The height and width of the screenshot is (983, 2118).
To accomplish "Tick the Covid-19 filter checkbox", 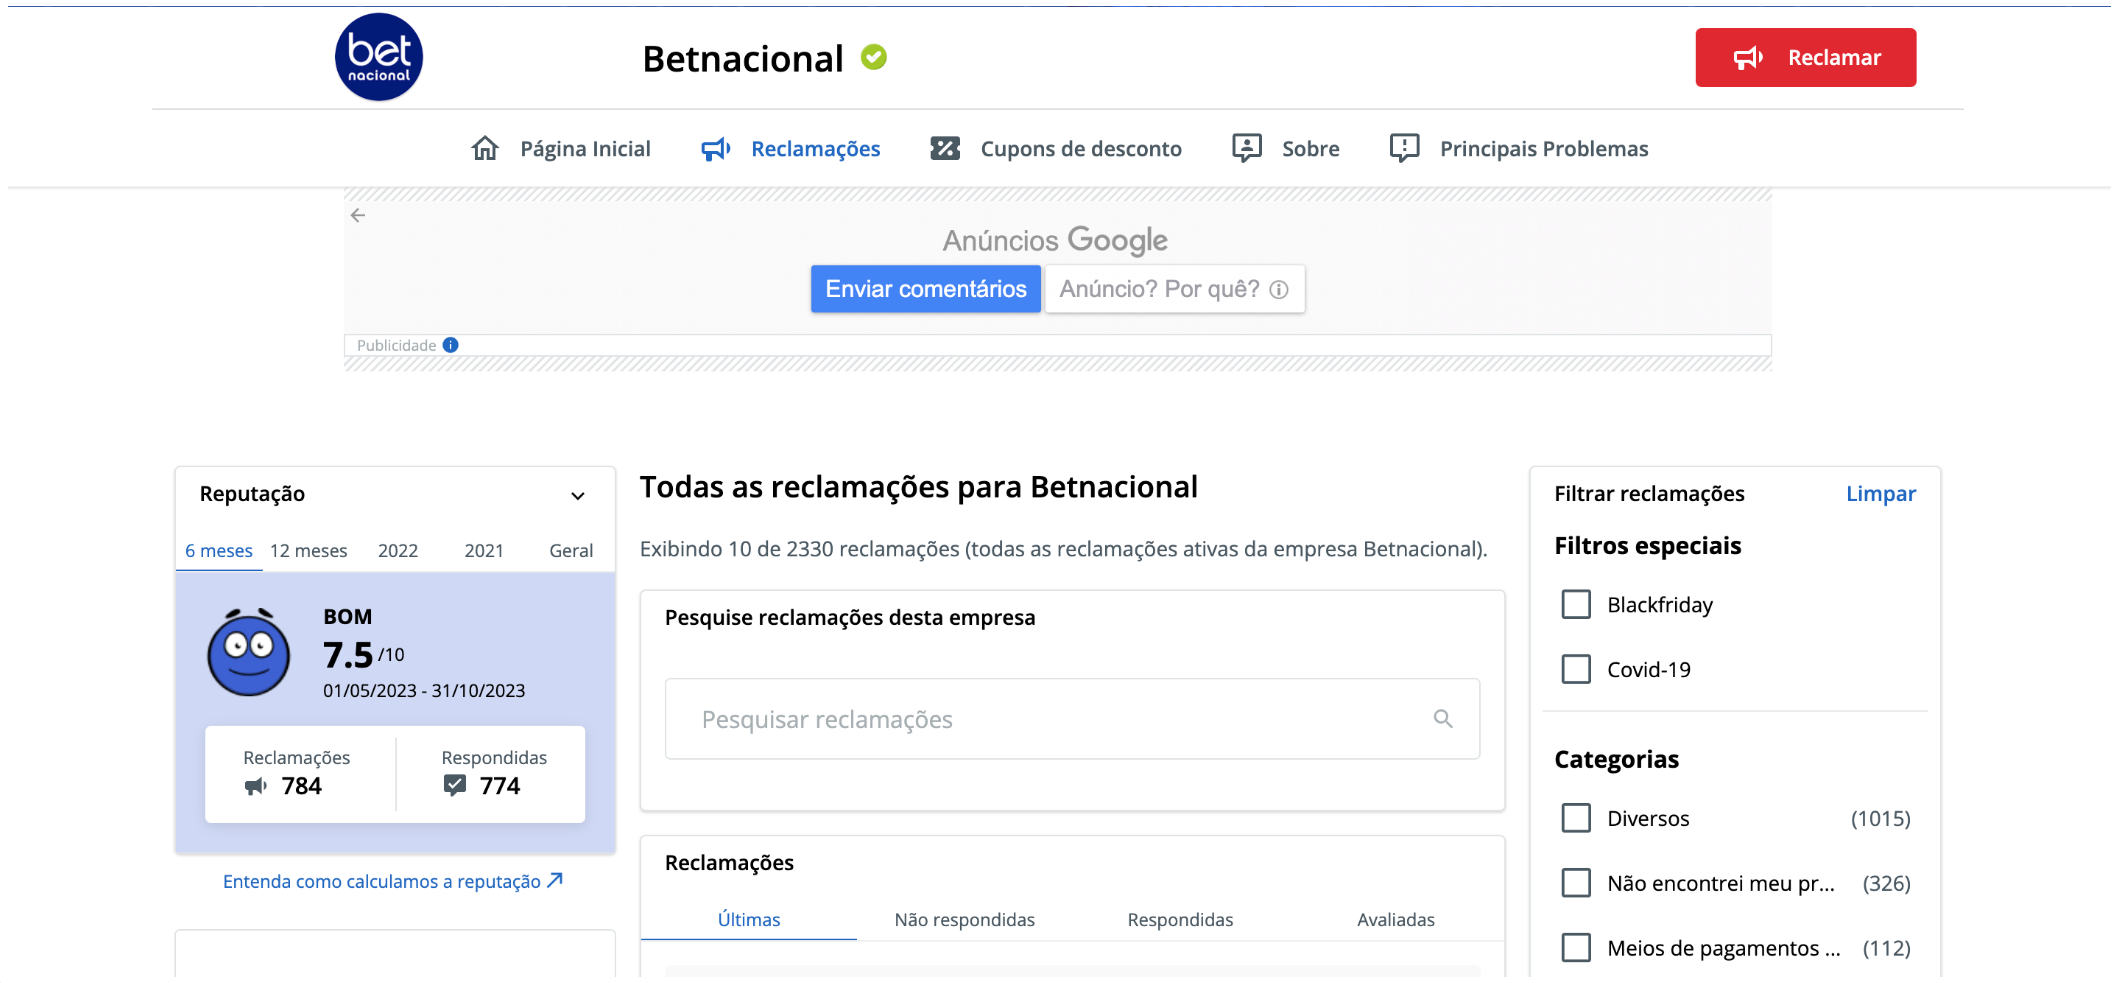I will [1576, 669].
